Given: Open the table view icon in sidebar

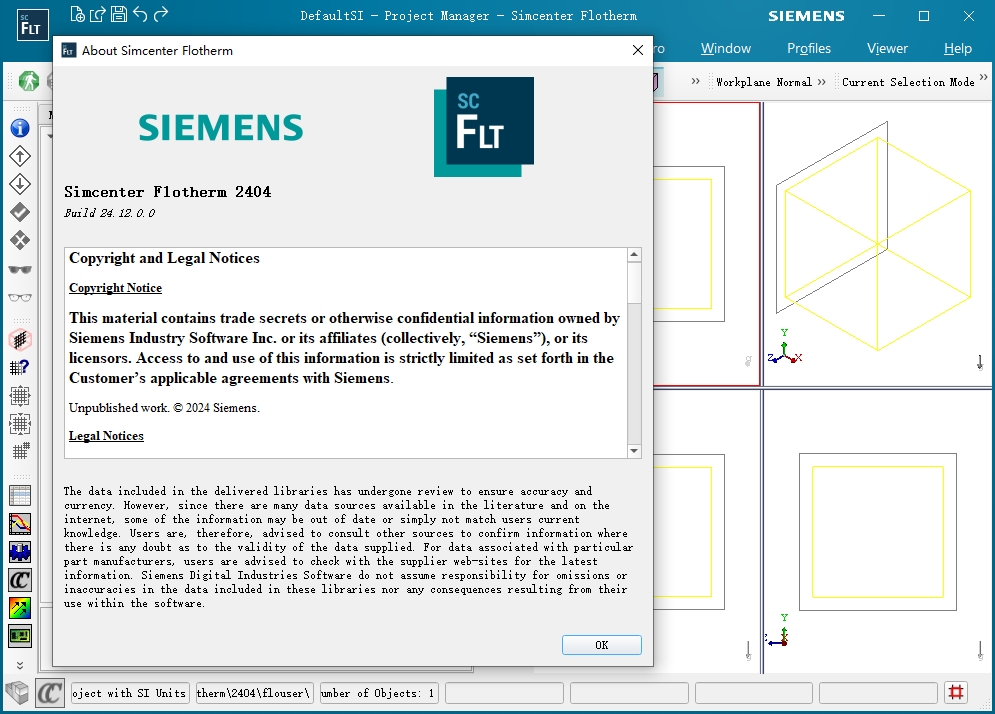Looking at the screenshot, I should [x=20, y=495].
